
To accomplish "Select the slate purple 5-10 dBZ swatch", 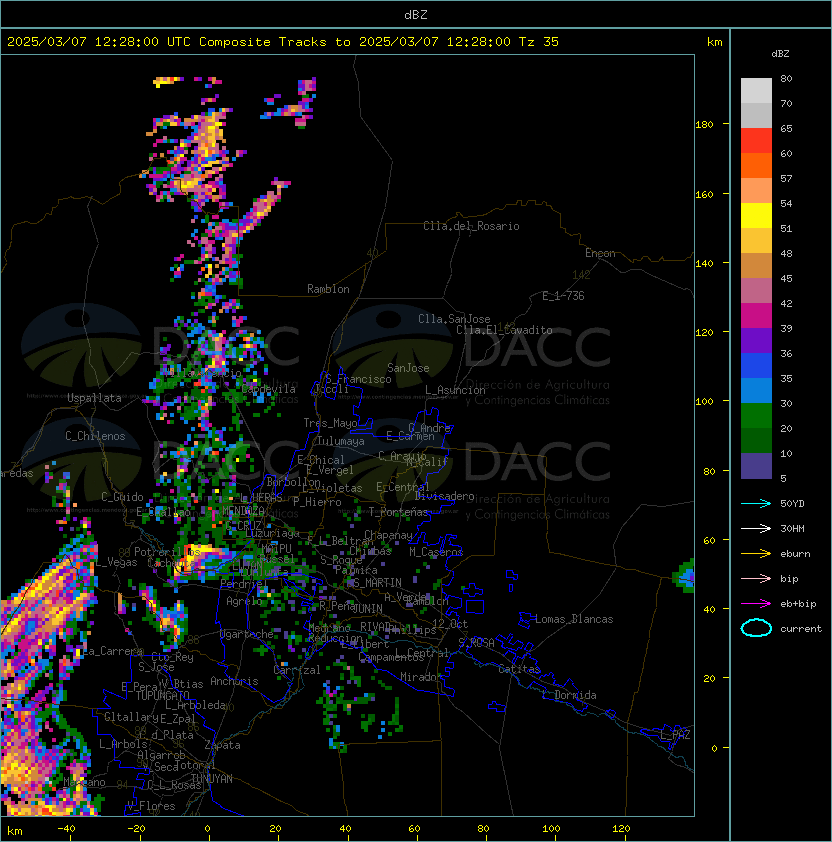I will pyautogui.click(x=756, y=466).
